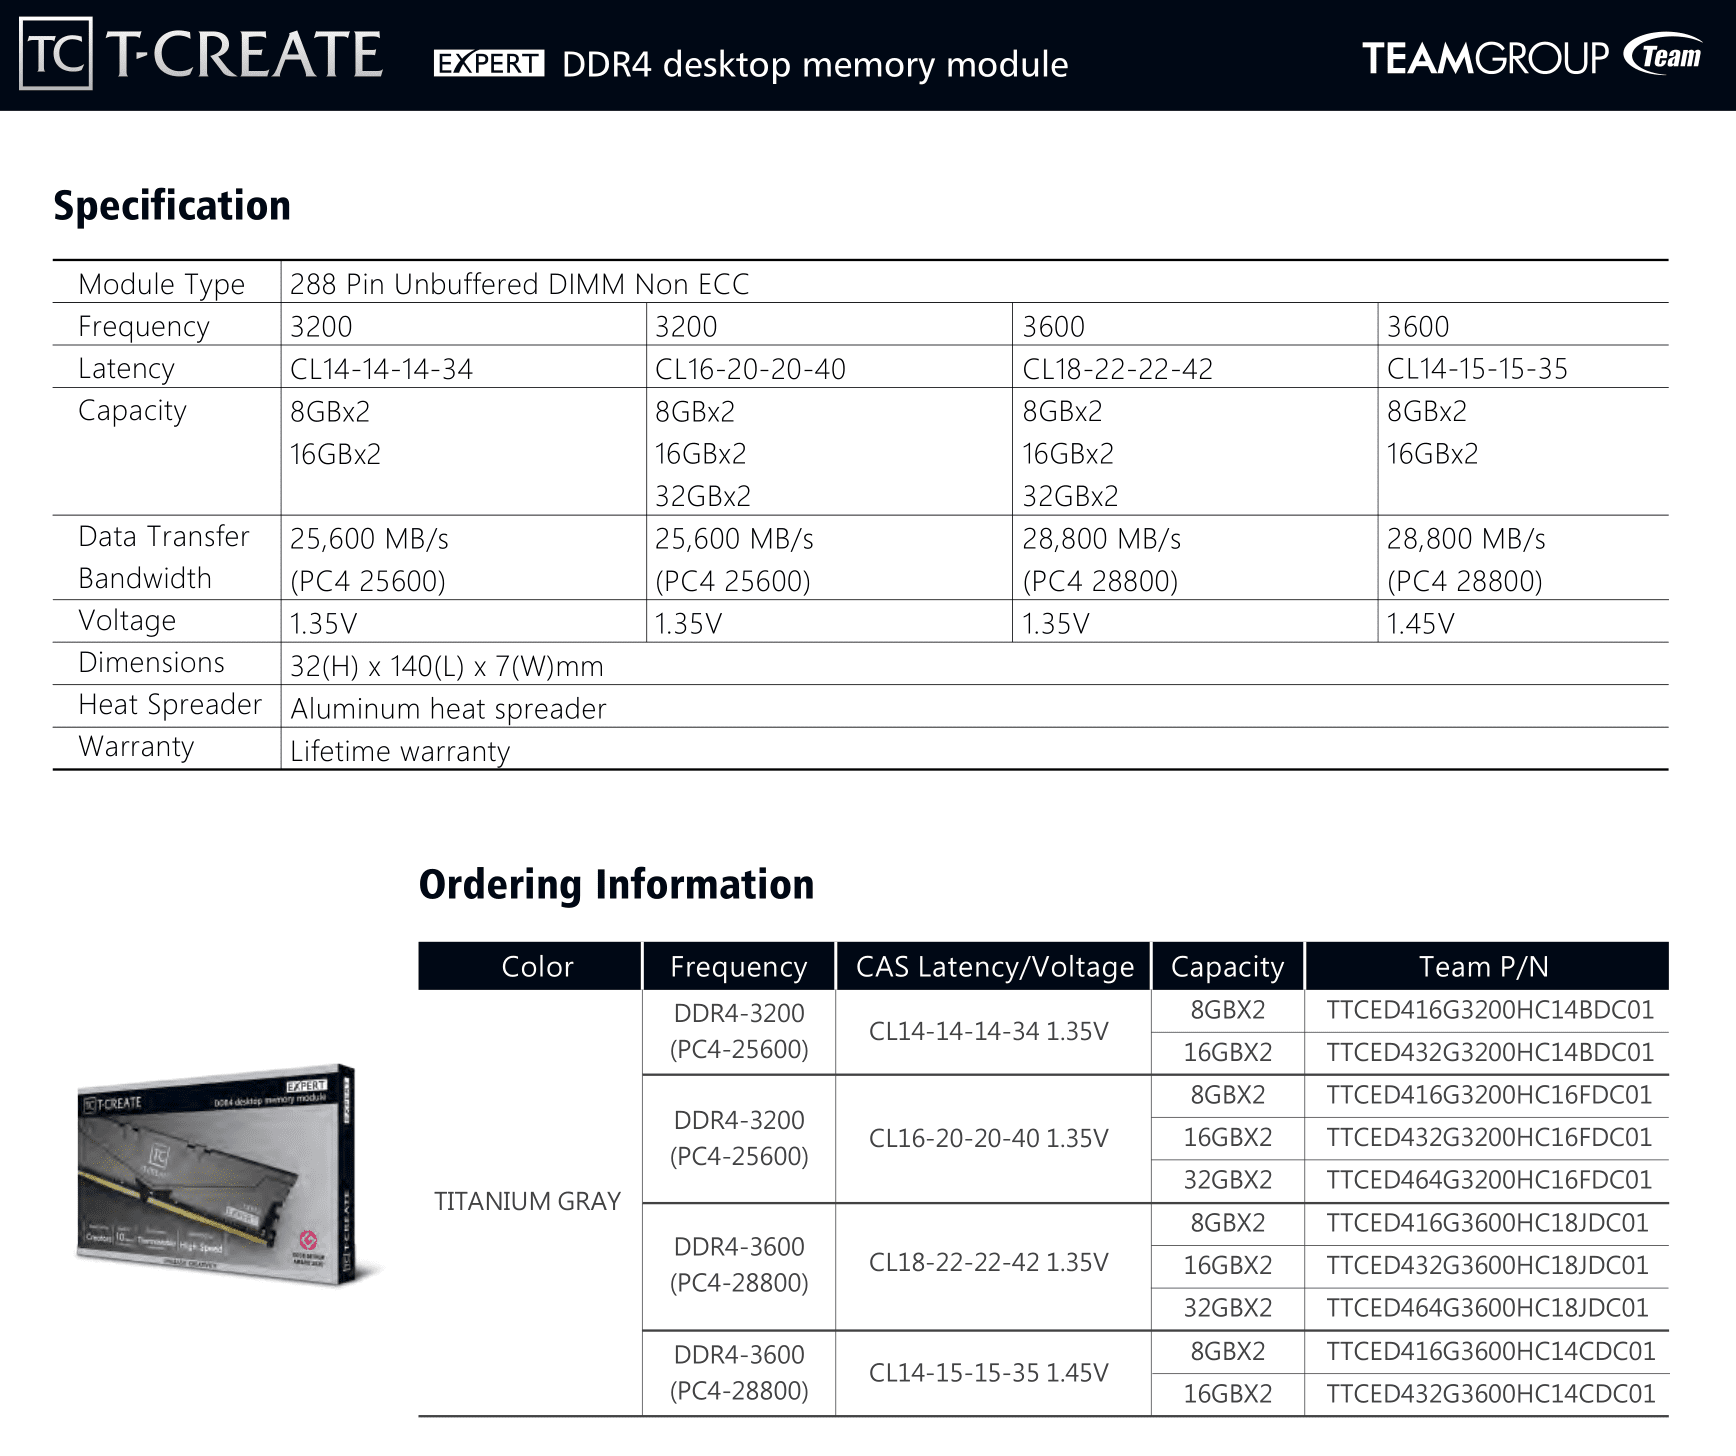Click '8GBX2' in the TTCED416G3200HC14BDC01 row
Viewport: 1736px width, 1456px height.
[1227, 1010]
